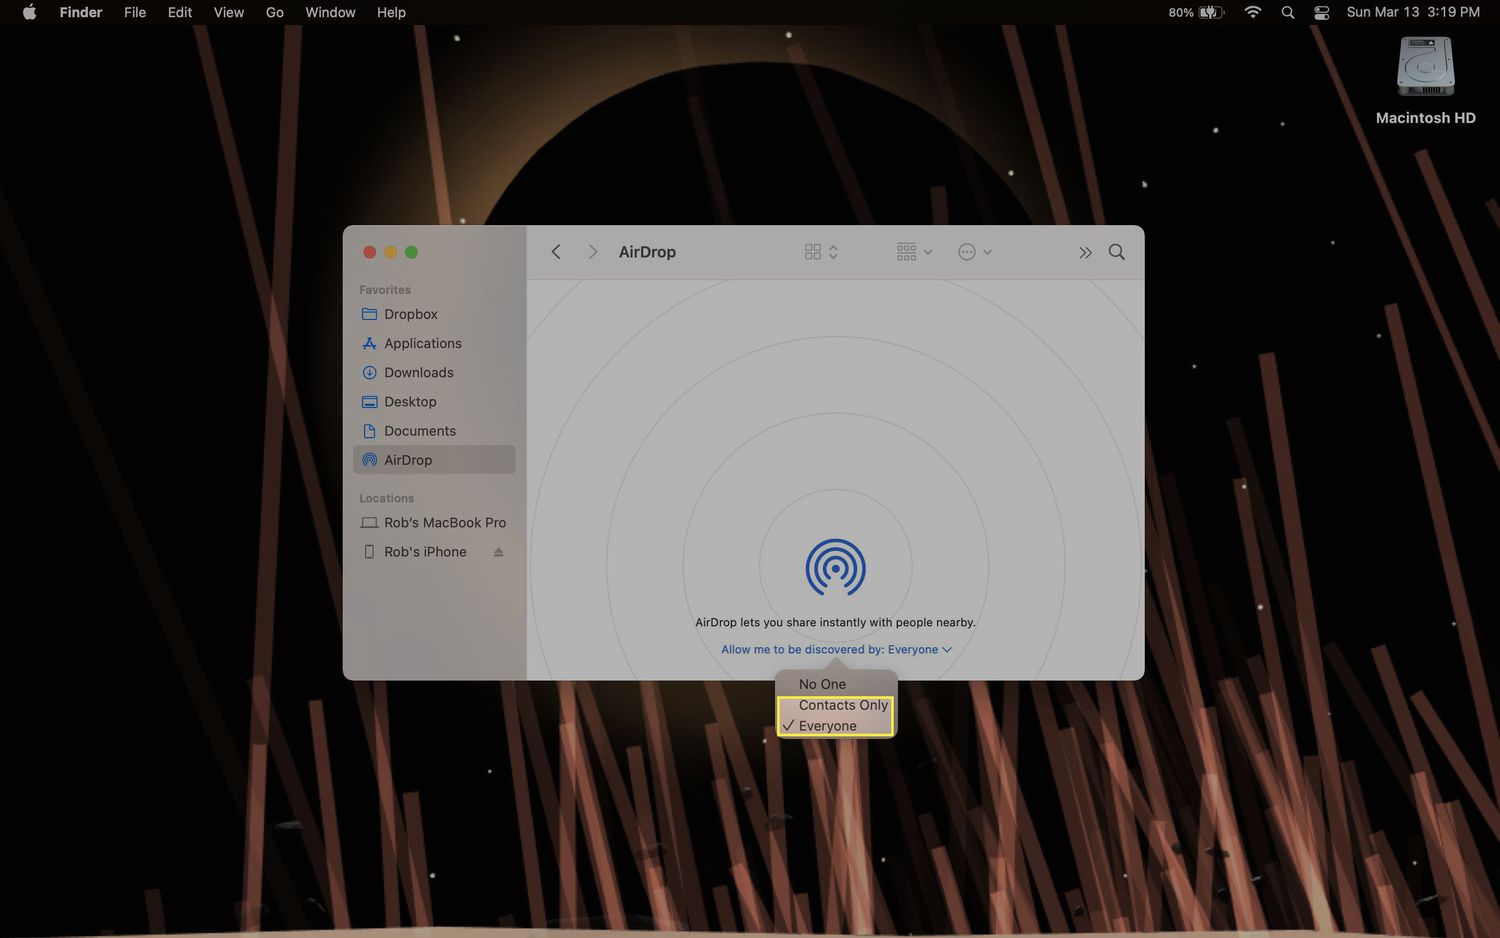Select Rob's MacBook Pro under Locations
Viewport: 1500px width, 938px height.
pos(444,523)
